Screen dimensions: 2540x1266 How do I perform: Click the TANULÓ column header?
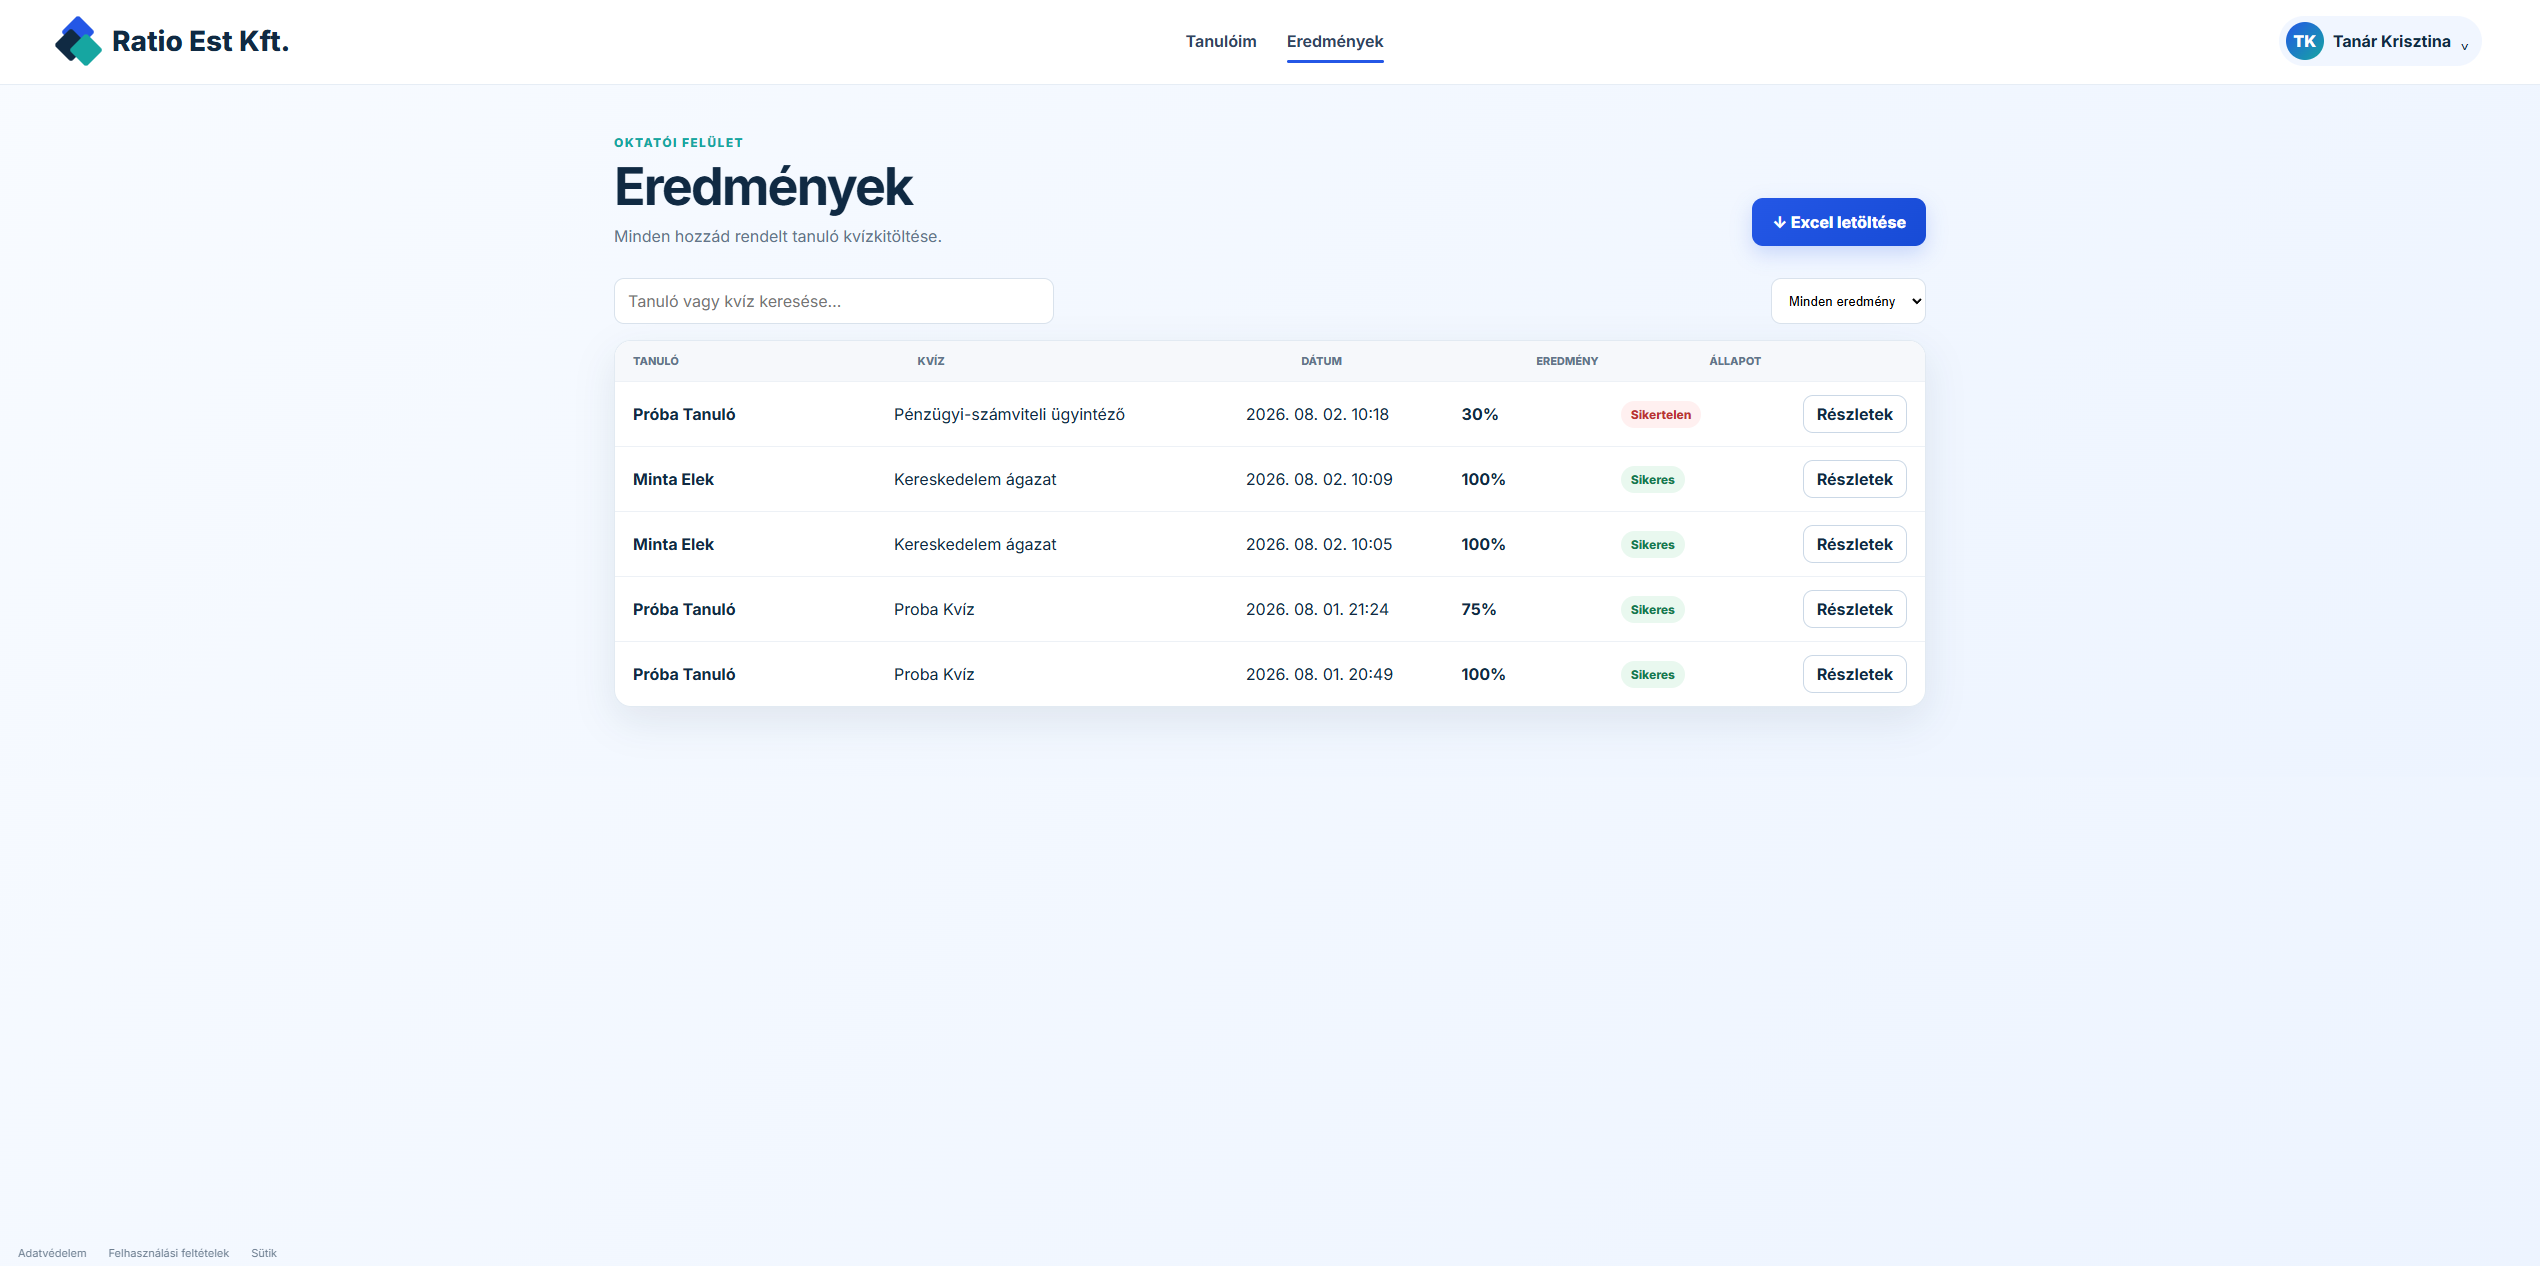(x=656, y=361)
